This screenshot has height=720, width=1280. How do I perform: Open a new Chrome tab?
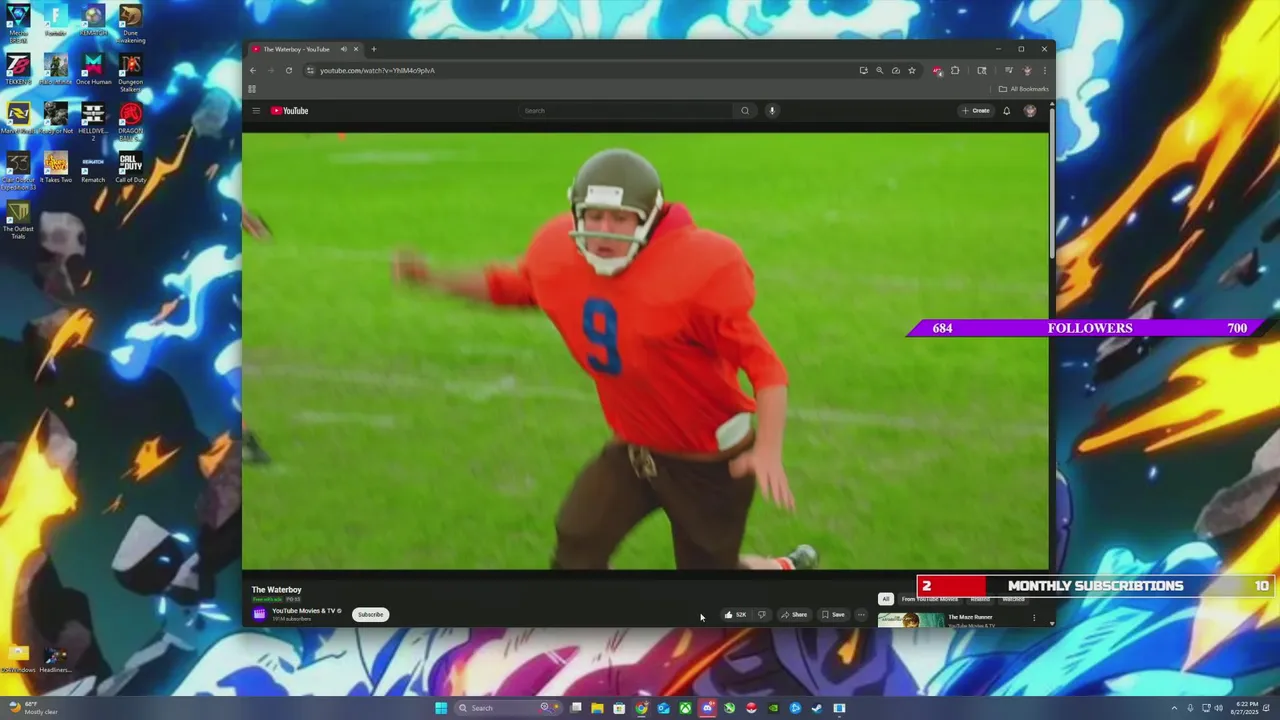tap(374, 49)
